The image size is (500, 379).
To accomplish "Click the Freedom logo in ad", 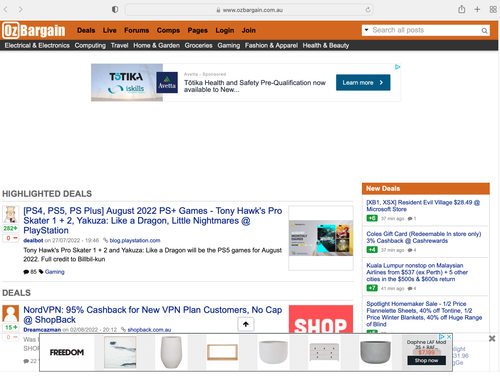I will [x=67, y=352].
